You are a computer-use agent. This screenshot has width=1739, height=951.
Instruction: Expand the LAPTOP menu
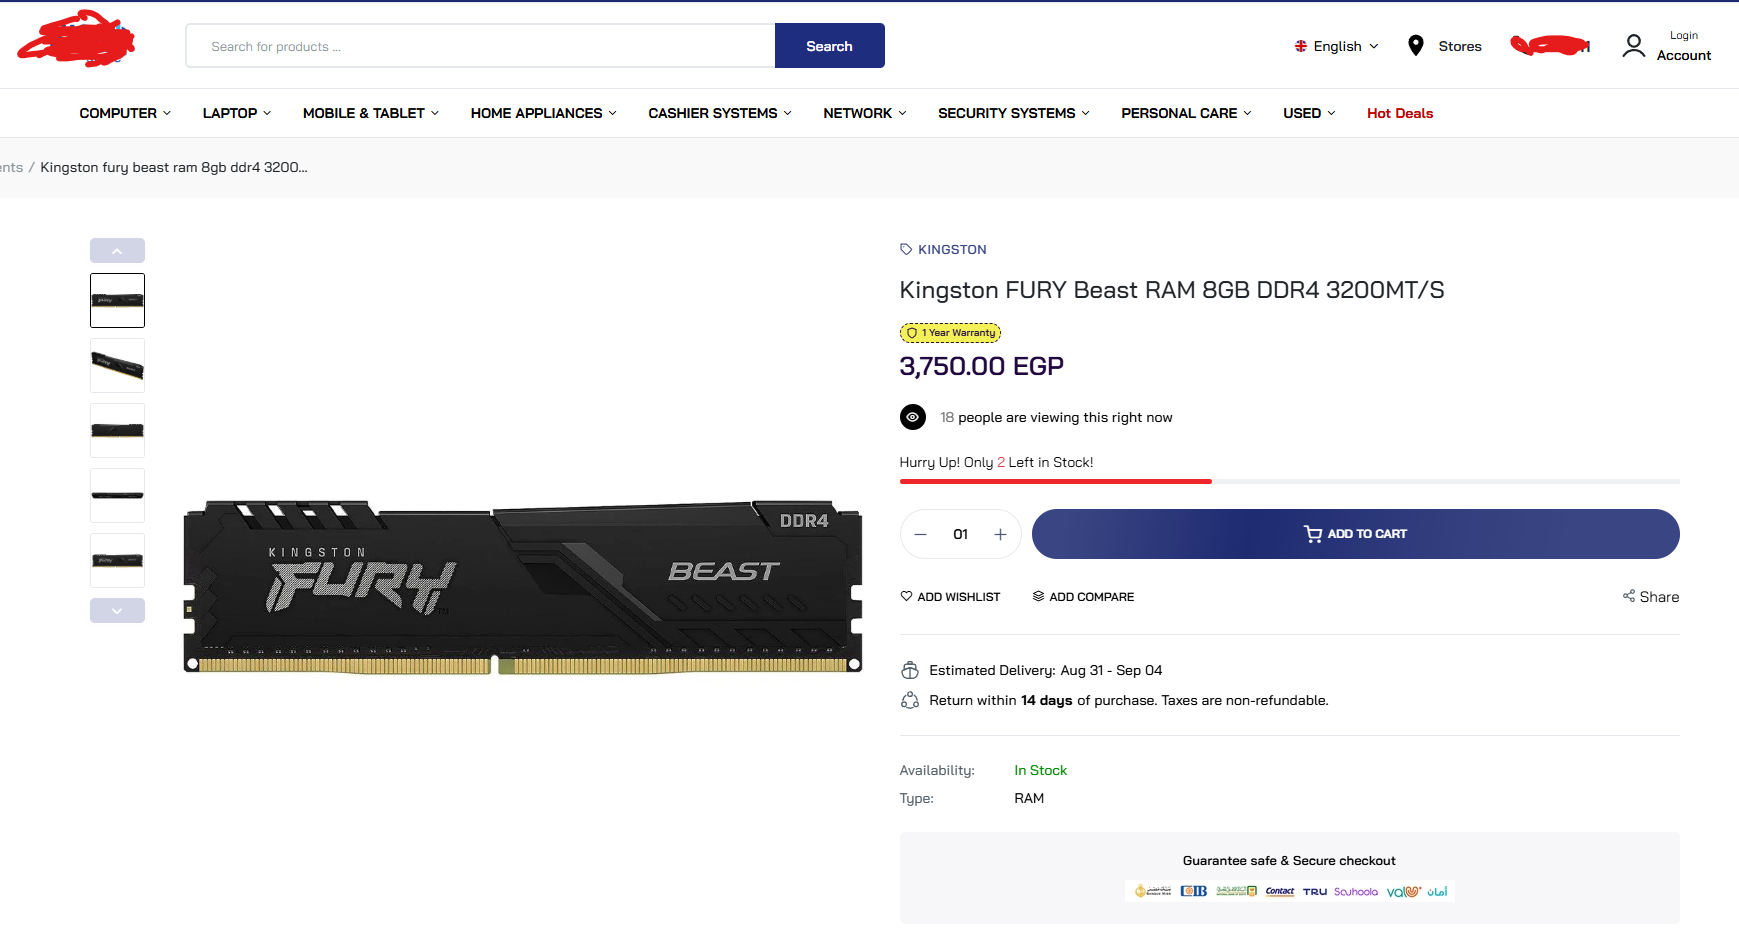tap(237, 113)
